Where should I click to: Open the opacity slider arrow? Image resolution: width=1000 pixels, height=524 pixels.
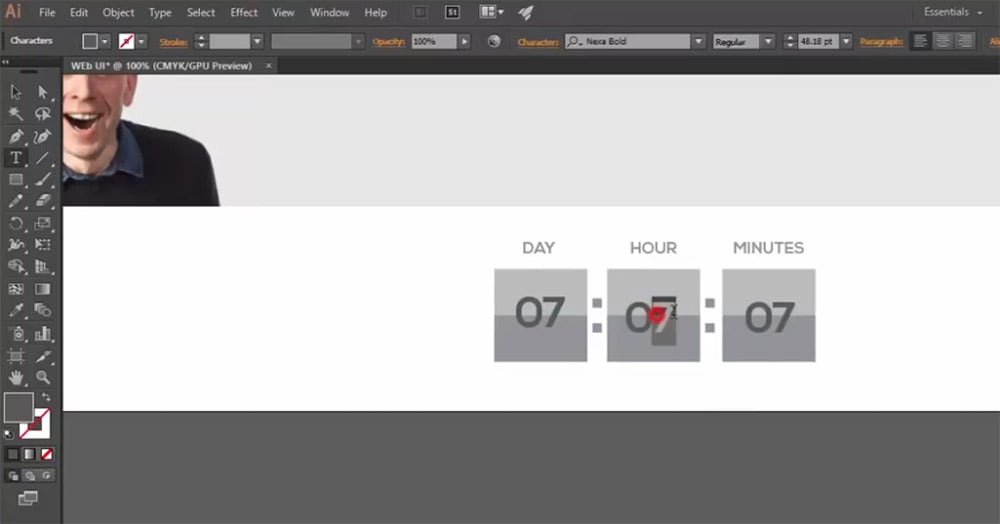point(464,41)
